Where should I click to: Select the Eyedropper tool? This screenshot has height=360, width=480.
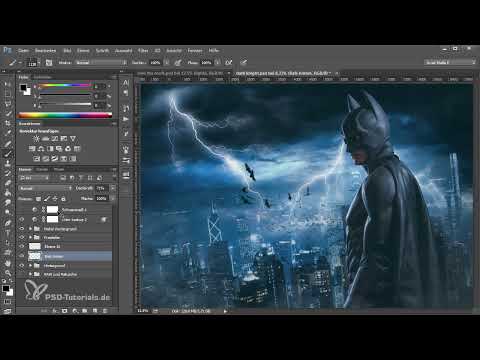8,133
